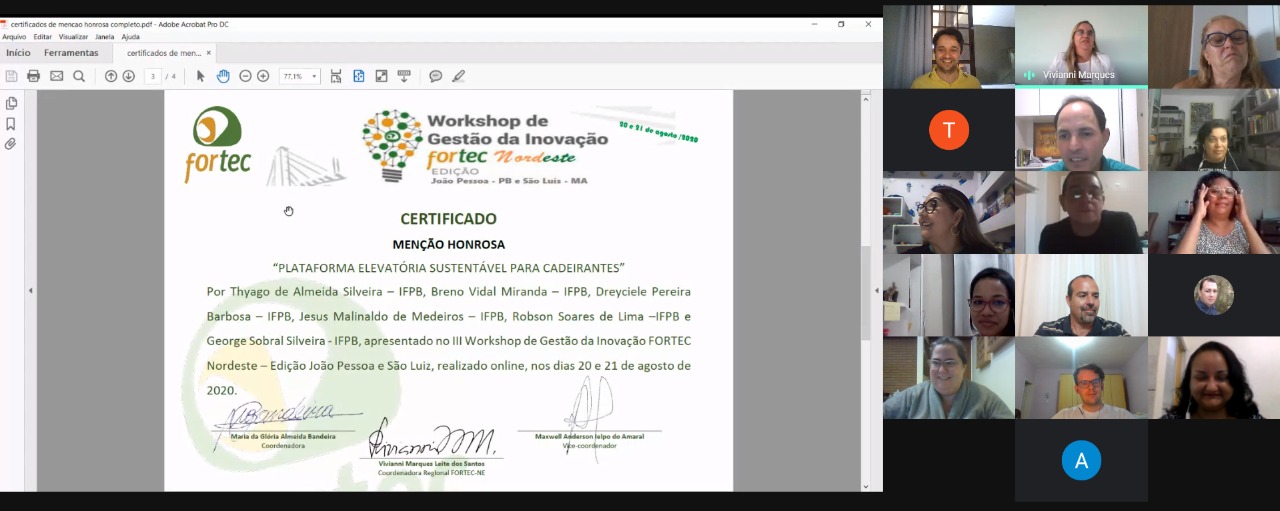Open the Arquivo menu
Image resolution: width=1280 pixels, height=511 pixels.
(14, 37)
